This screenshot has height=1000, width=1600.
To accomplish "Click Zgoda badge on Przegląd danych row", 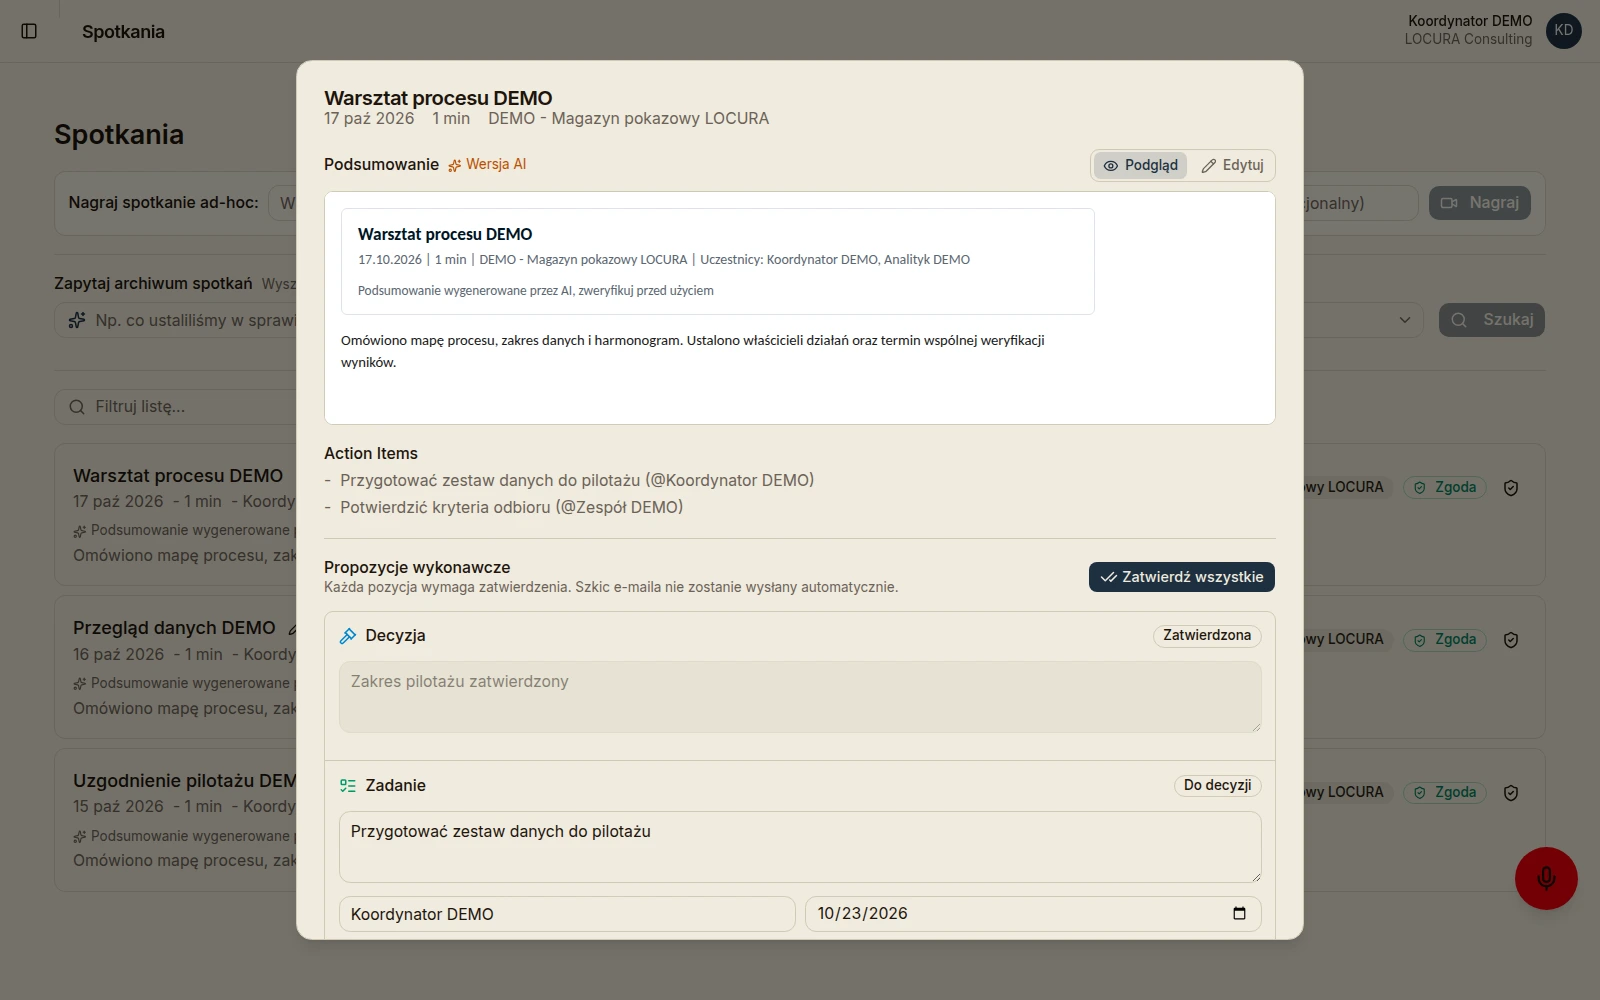I will 1445,640.
